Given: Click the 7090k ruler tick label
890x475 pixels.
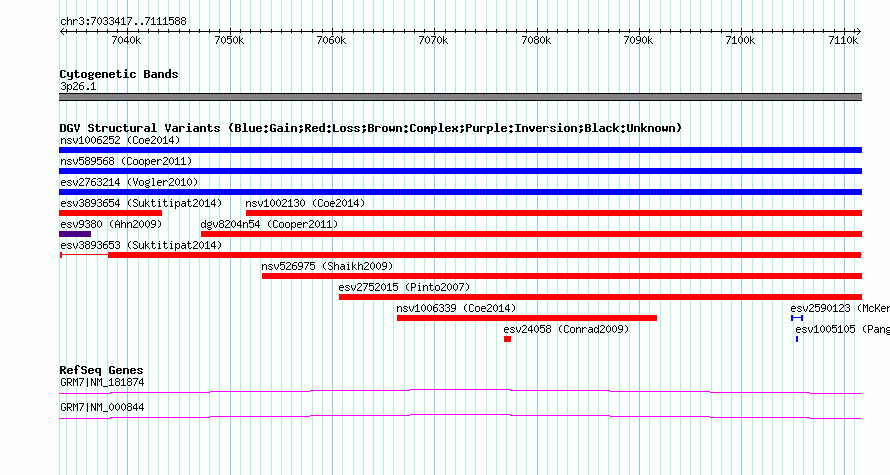Looking at the screenshot, I should coord(639,40).
